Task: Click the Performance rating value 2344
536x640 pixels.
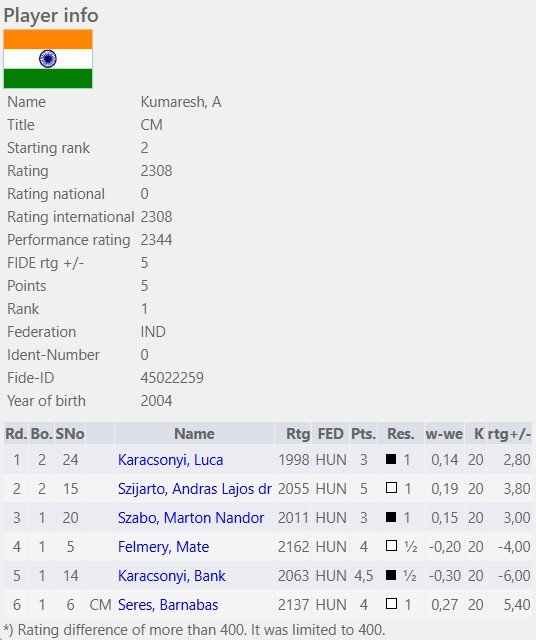Action: (156, 240)
